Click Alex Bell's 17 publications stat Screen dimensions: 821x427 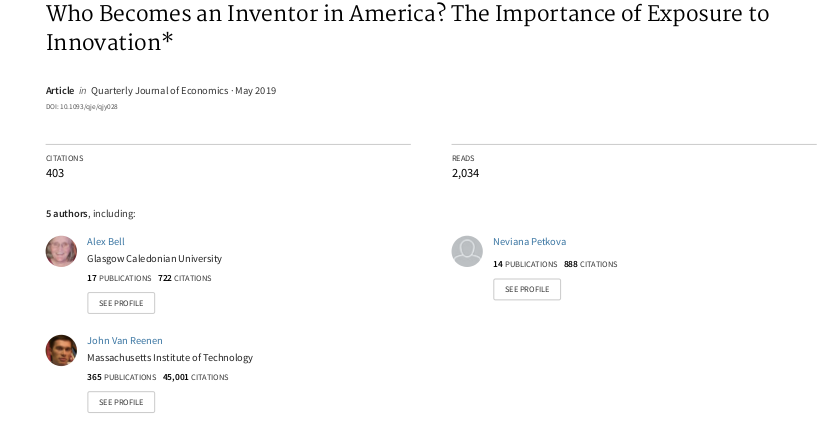pyautogui.click(x=119, y=278)
